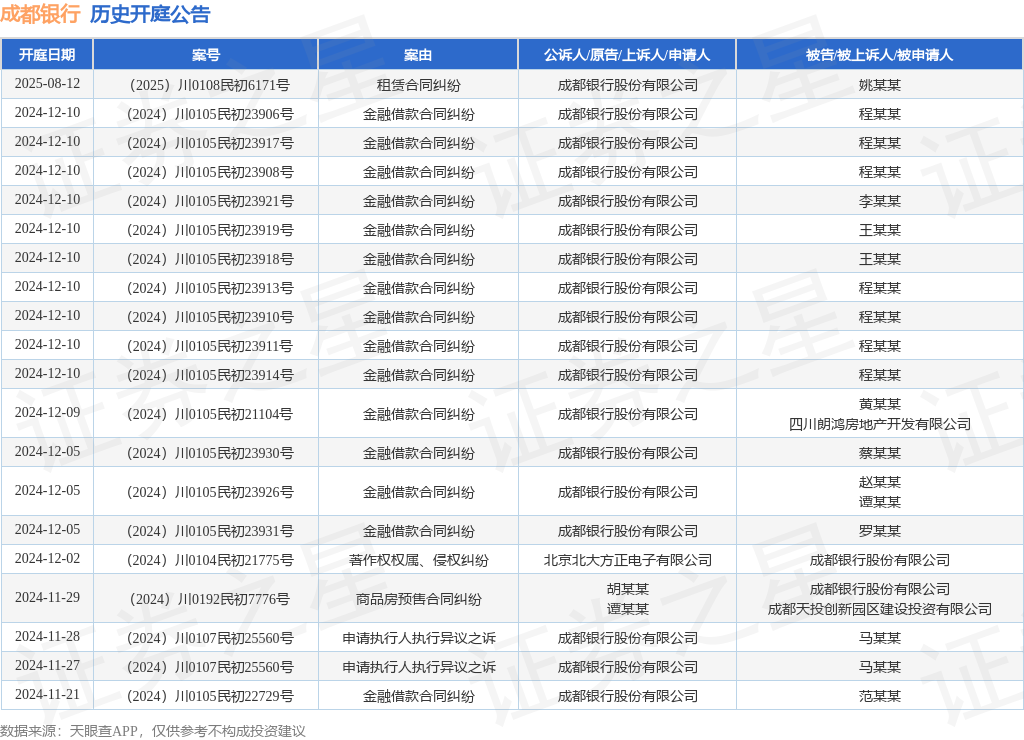Viewport: 1024px width, 740px height.
Task: Select case number (2025)川0108民初6171号
Action: (x=210, y=86)
